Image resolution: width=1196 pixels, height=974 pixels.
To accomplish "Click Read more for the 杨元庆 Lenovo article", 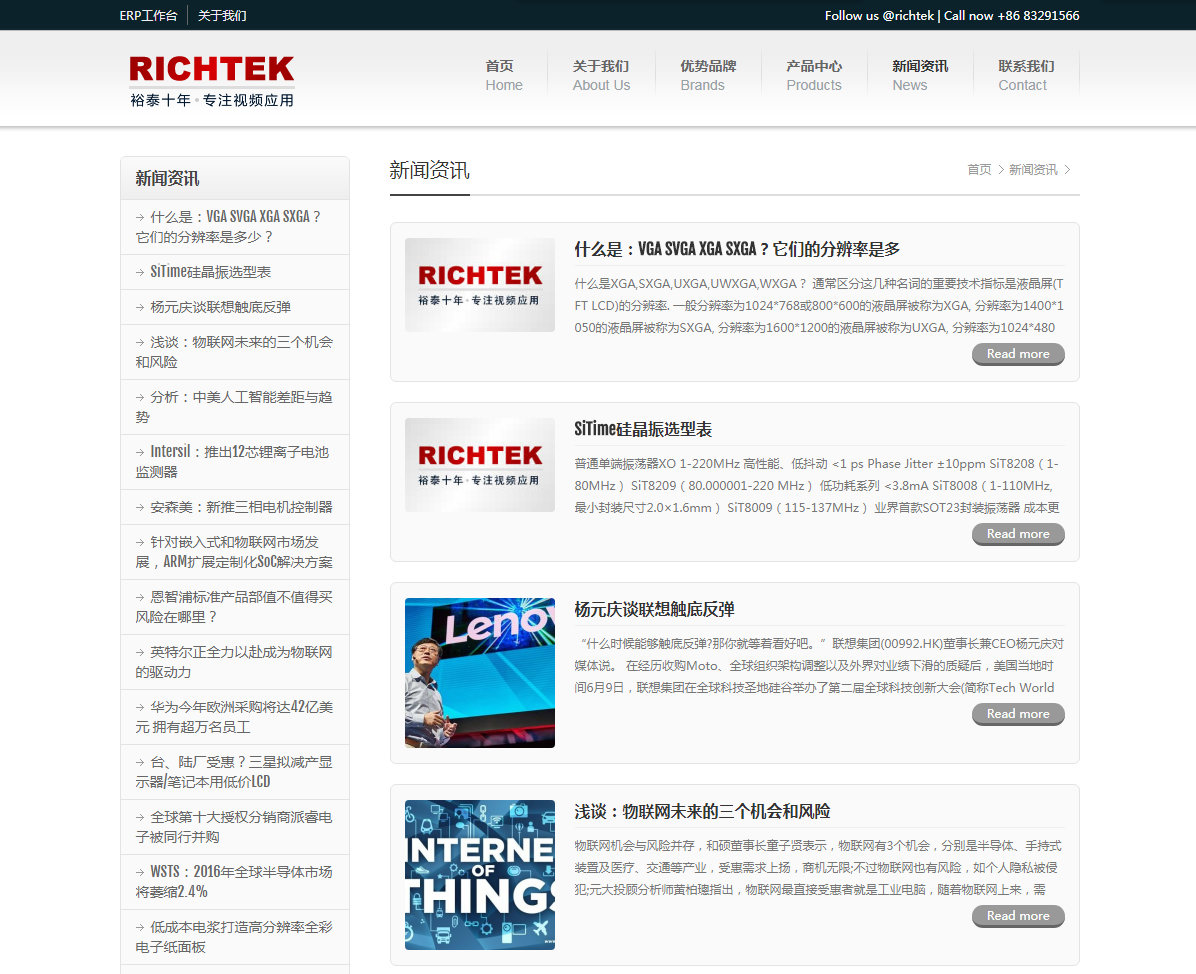I will [x=1018, y=714].
